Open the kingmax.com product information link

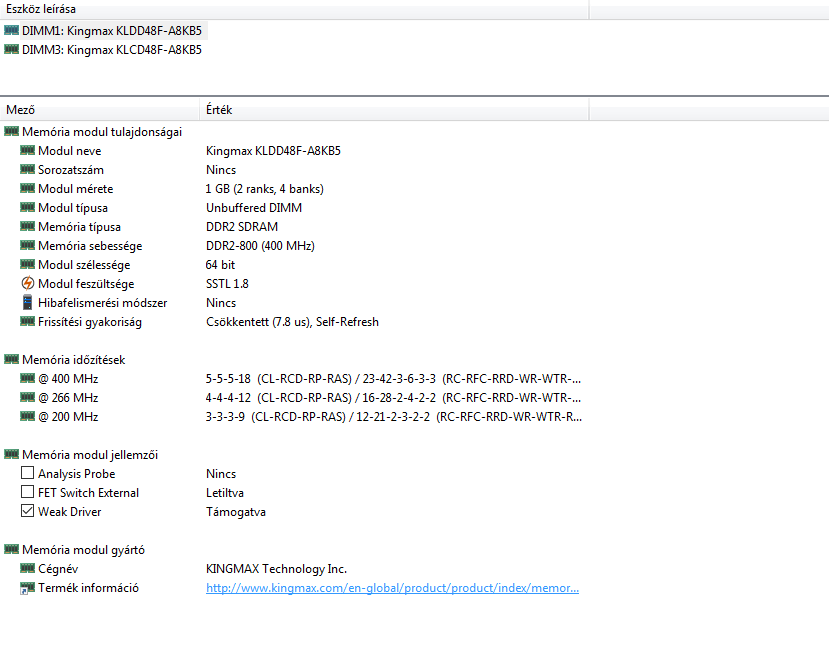[x=392, y=588]
